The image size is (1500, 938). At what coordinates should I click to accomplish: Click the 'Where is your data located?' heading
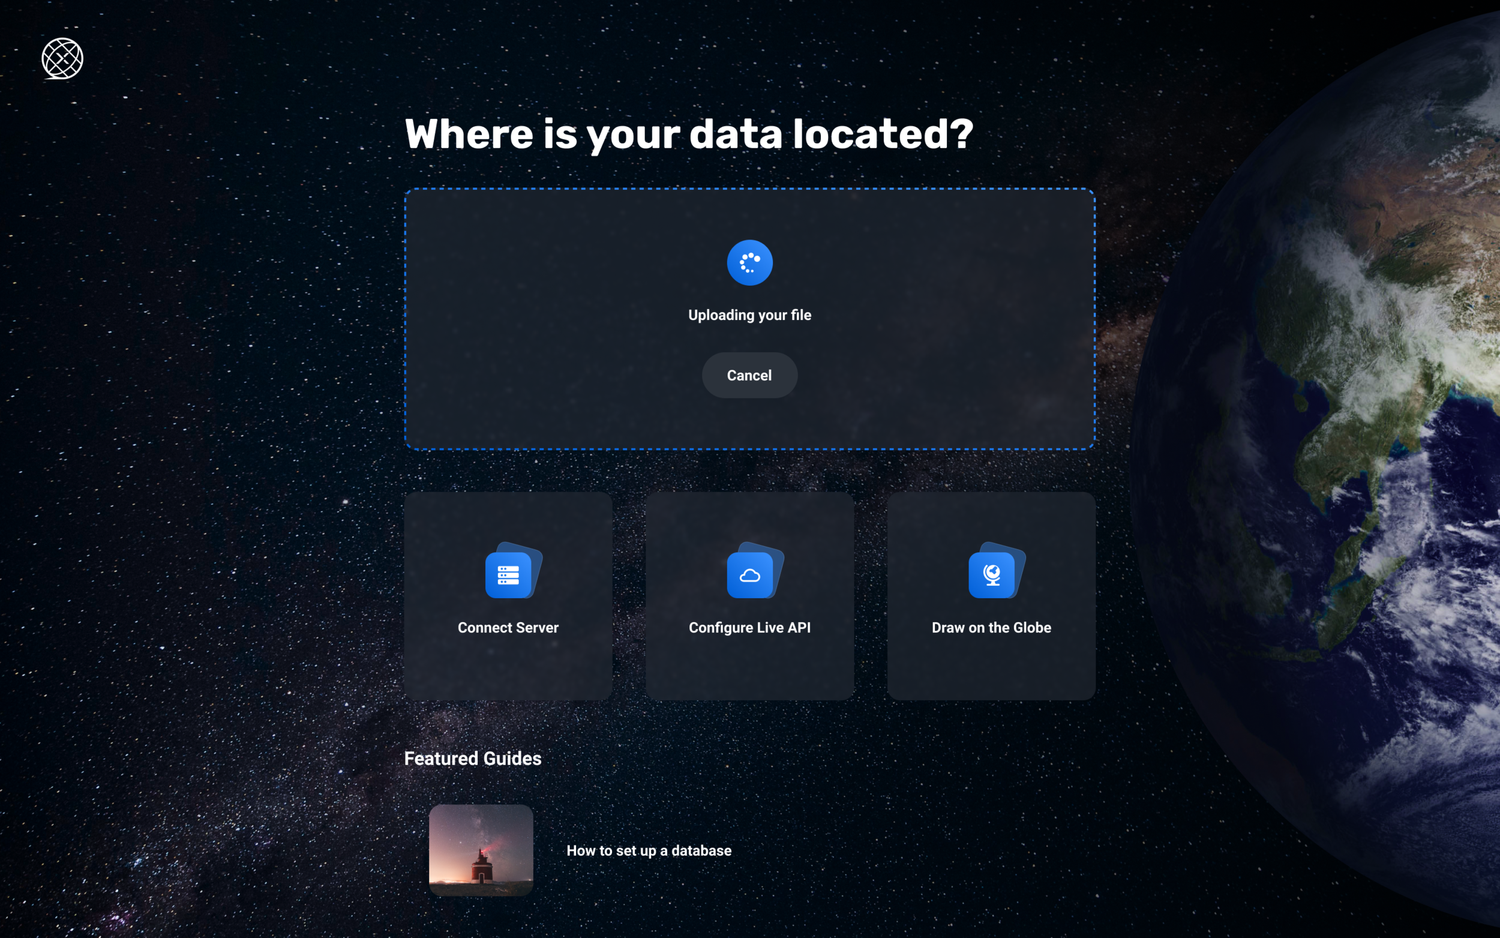pyautogui.click(x=689, y=133)
